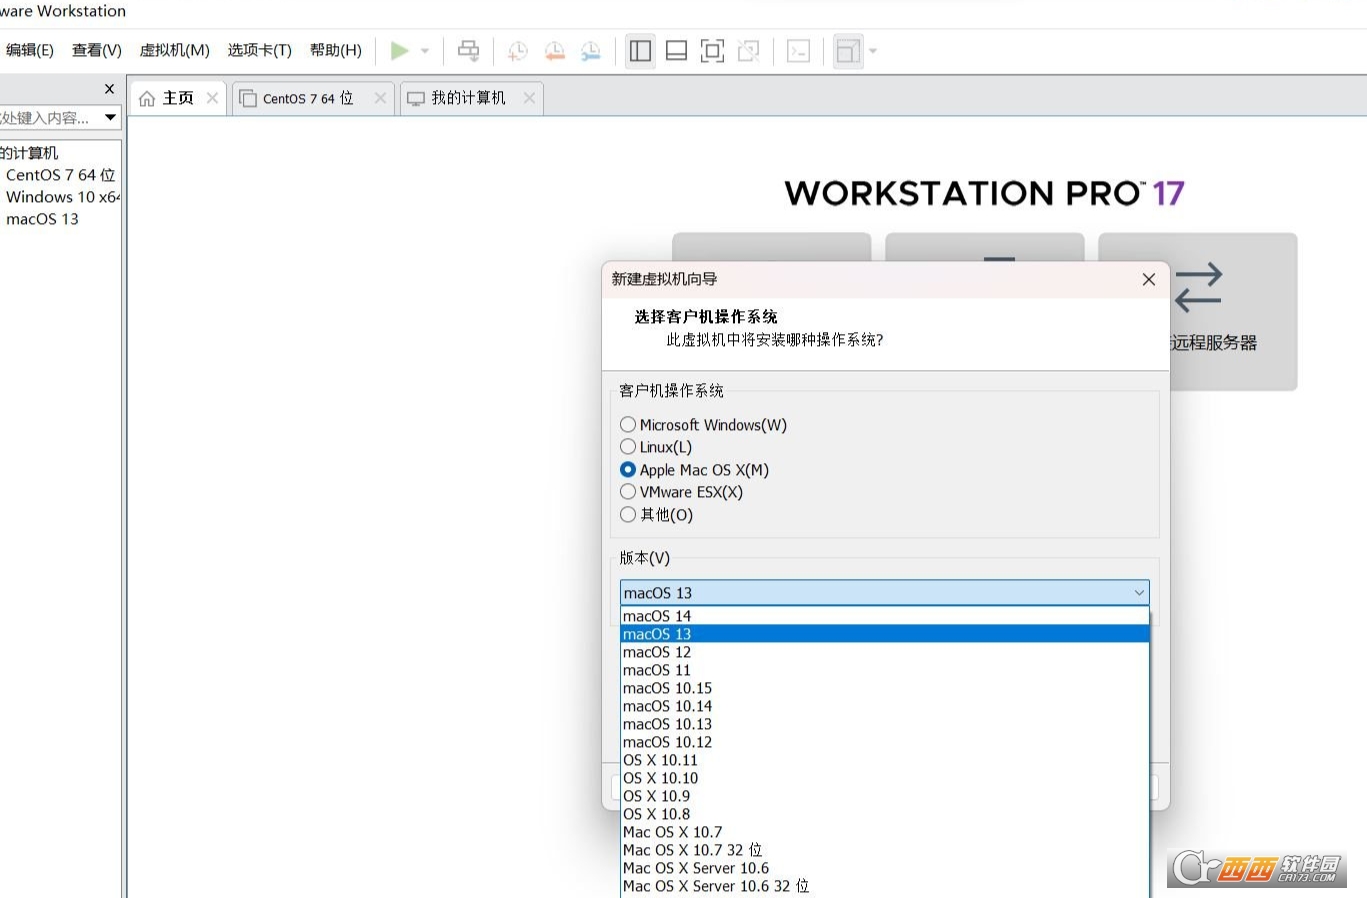Viewport: 1367px width, 898px height.
Task: Choose Mac OS X 10.7 option
Action: point(884,832)
